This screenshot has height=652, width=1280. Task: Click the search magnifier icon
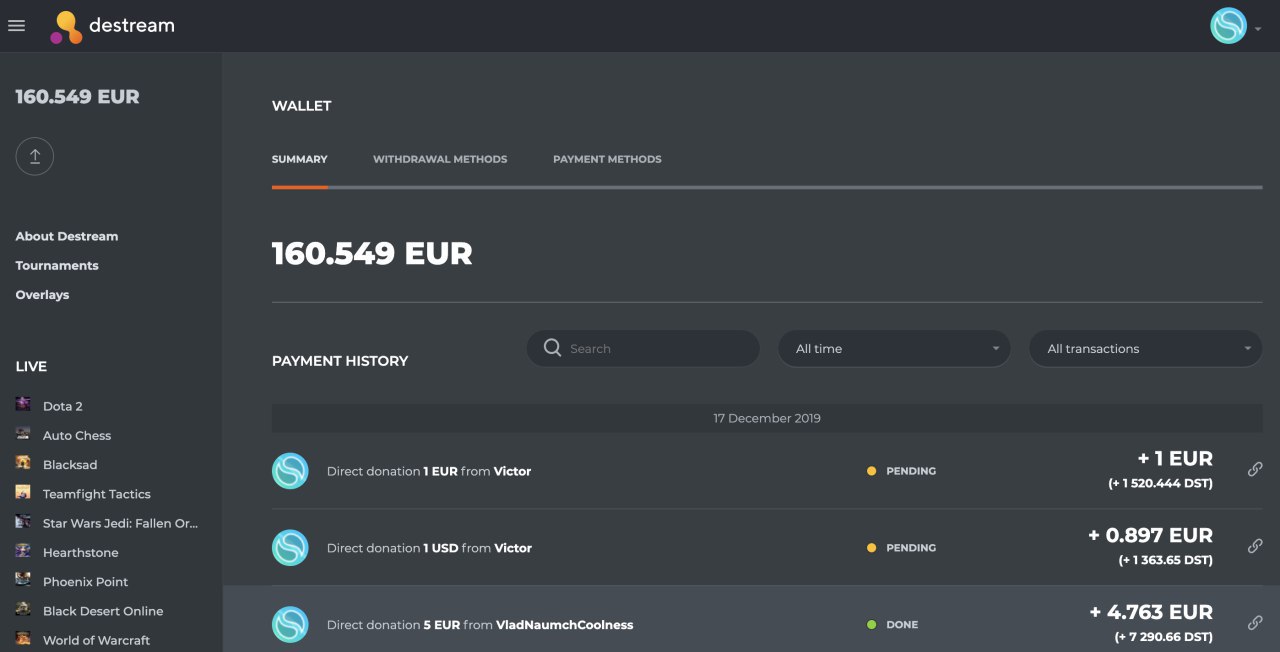(x=552, y=348)
